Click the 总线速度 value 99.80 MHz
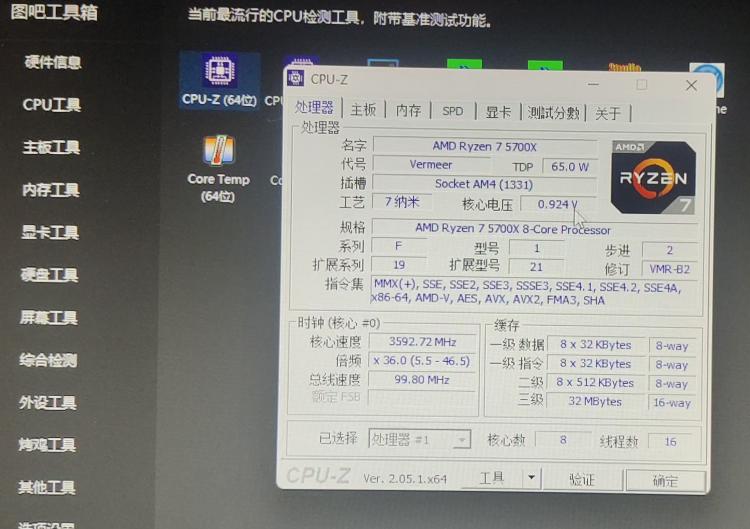 (x=422, y=380)
